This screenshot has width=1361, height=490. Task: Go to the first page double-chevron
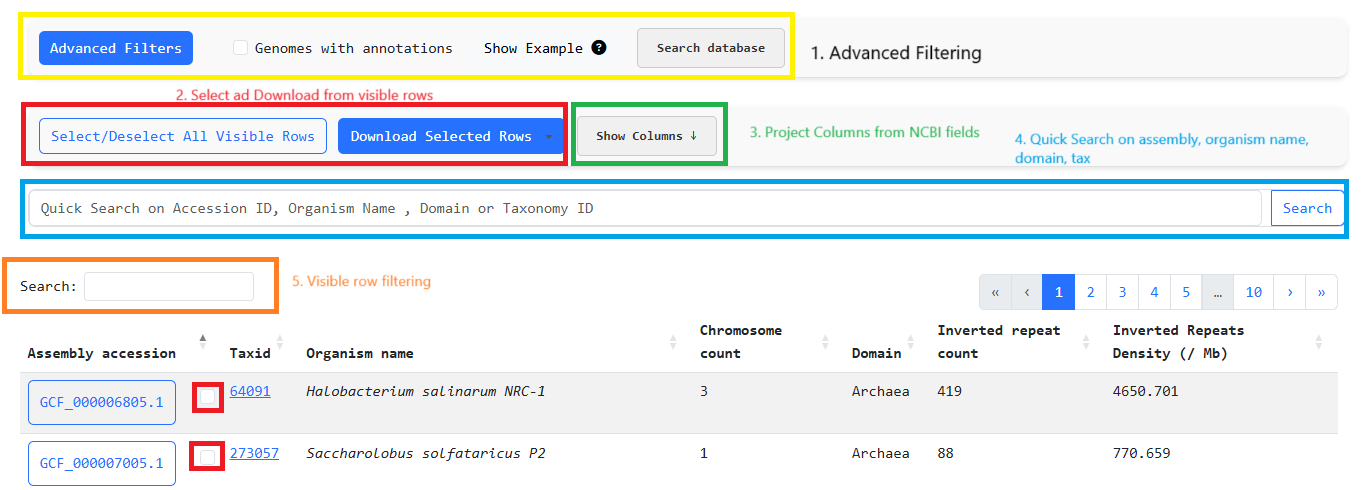point(995,292)
